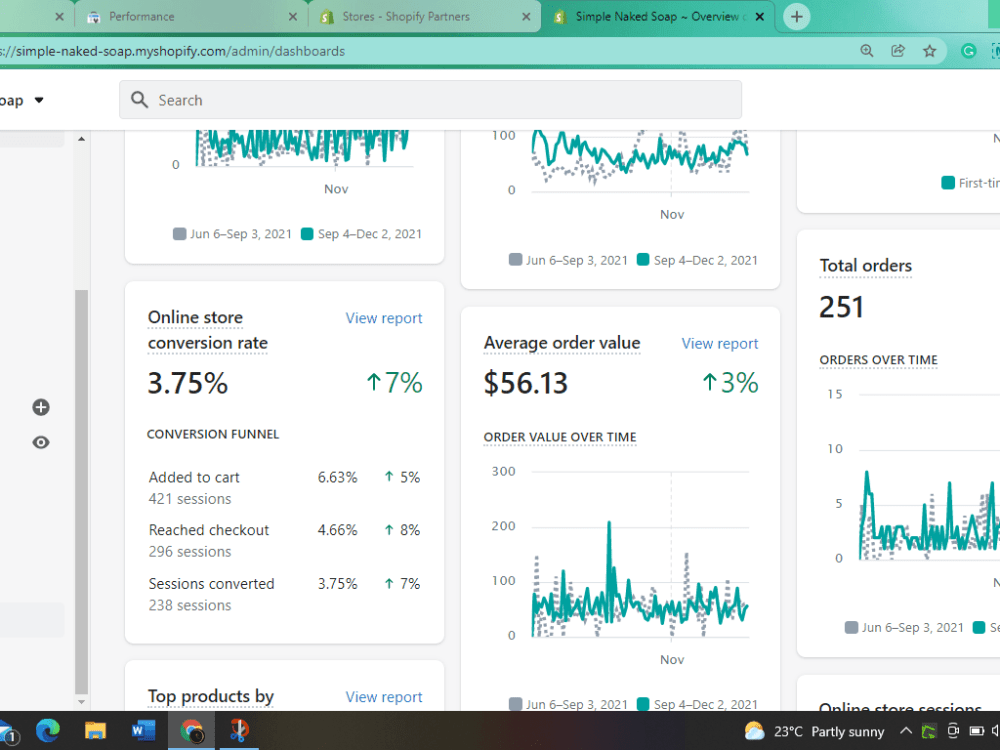Click NVIDIA icon in system tray

pos(929,732)
